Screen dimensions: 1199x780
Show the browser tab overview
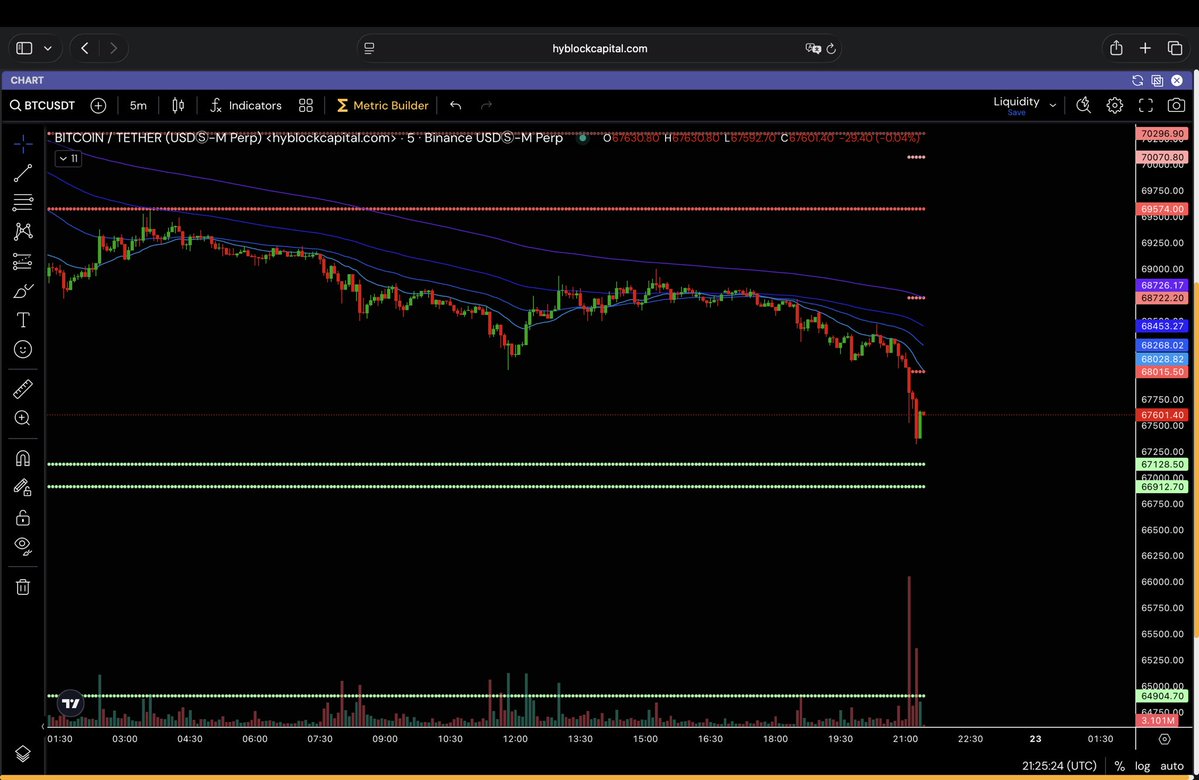point(1175,48)
